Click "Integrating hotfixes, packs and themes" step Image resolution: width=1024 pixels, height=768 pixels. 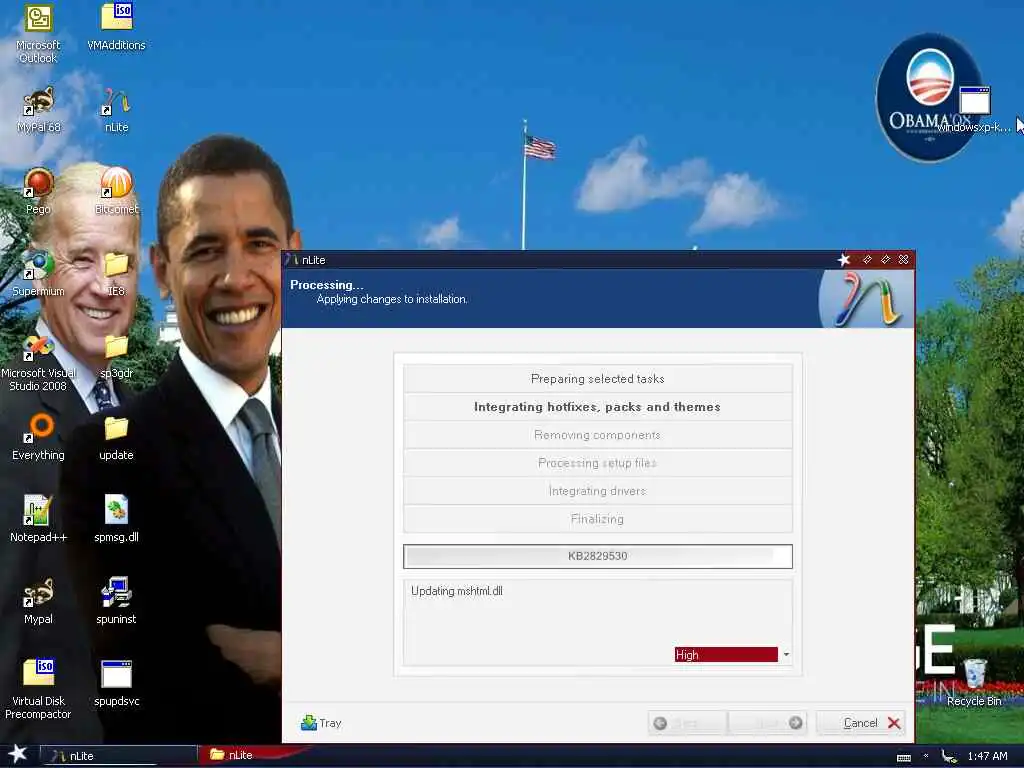coord(598,407)
